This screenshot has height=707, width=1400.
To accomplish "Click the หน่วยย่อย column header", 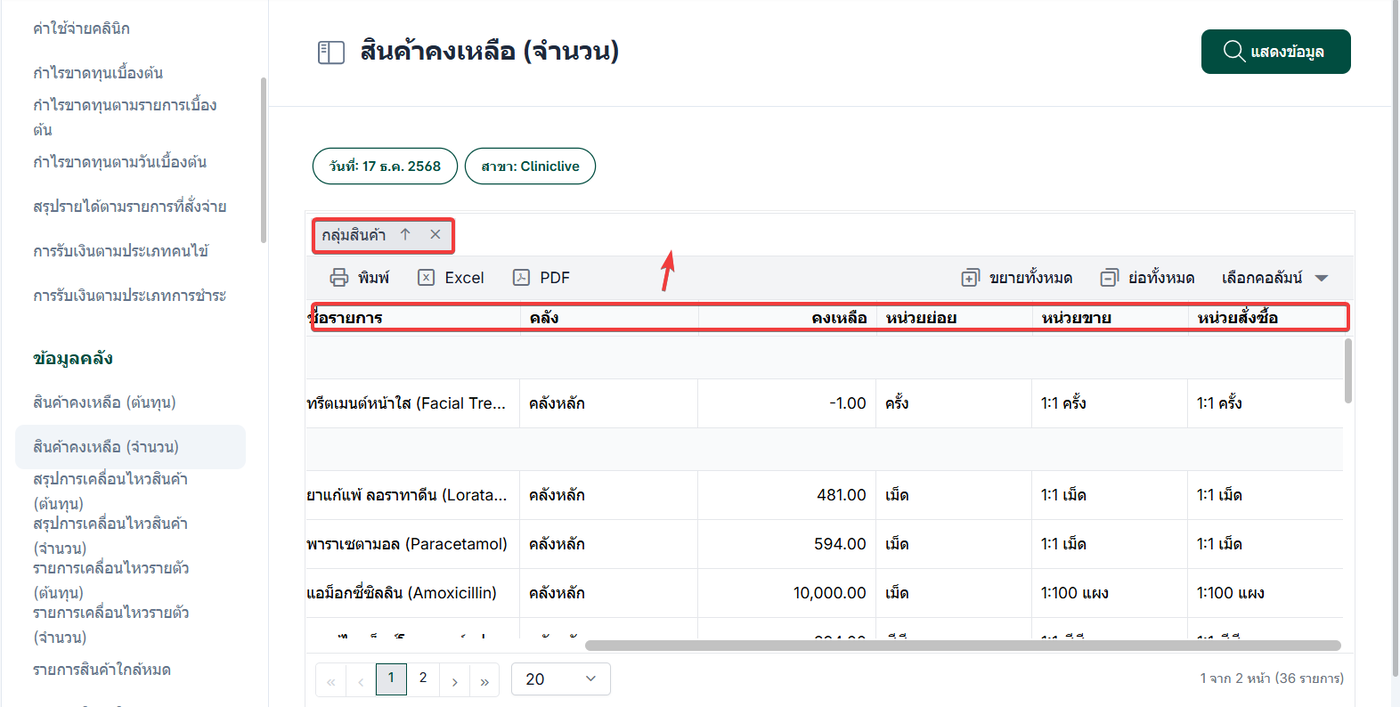I will click(954, 318).
